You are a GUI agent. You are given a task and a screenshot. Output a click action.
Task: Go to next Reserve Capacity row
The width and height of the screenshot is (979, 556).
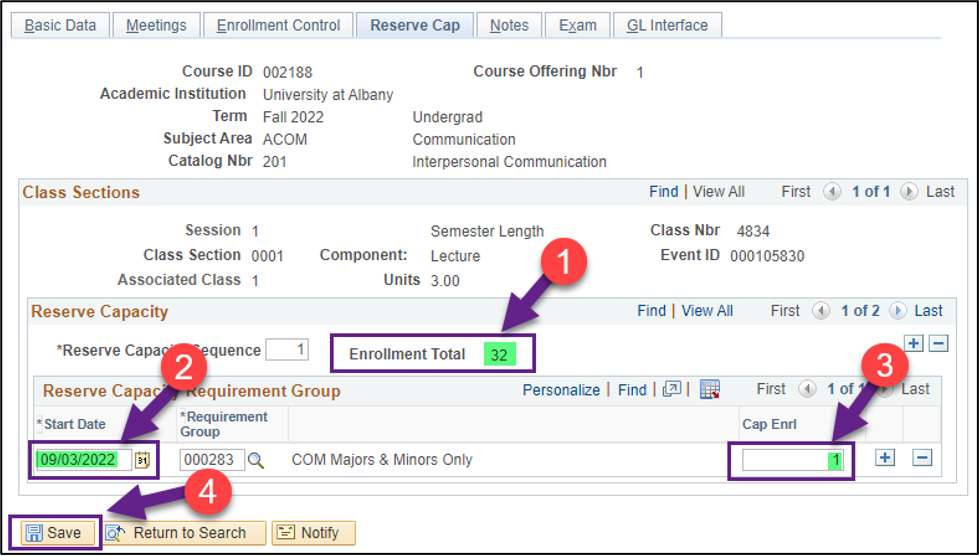click(897, 312)
